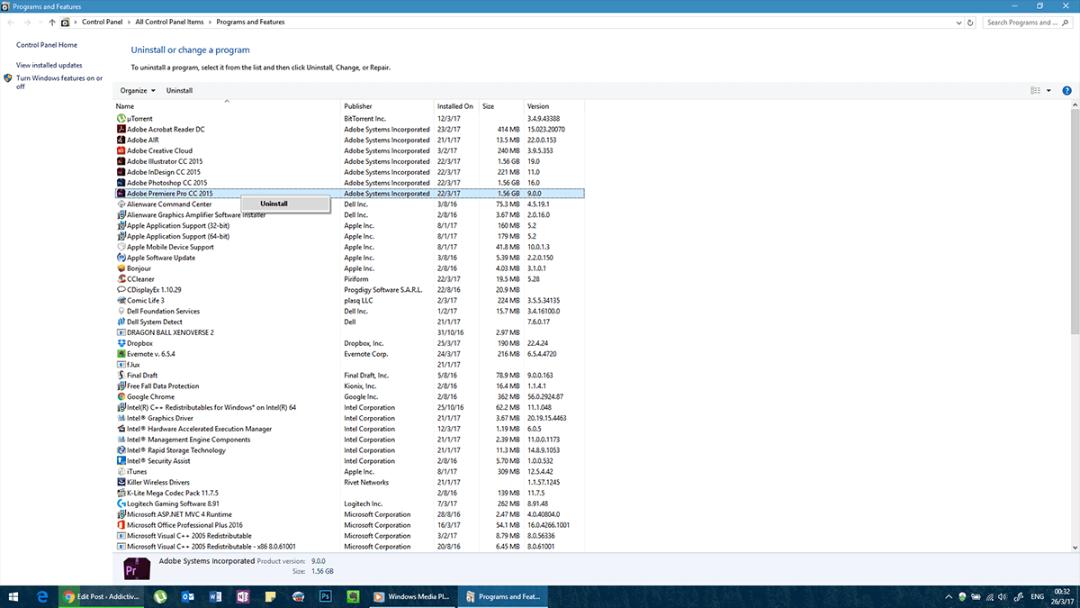The width and height of the screenshot is (1080, 608).
Task: Click the Adobe Creative Cloud icon
Action: (121, 151)
